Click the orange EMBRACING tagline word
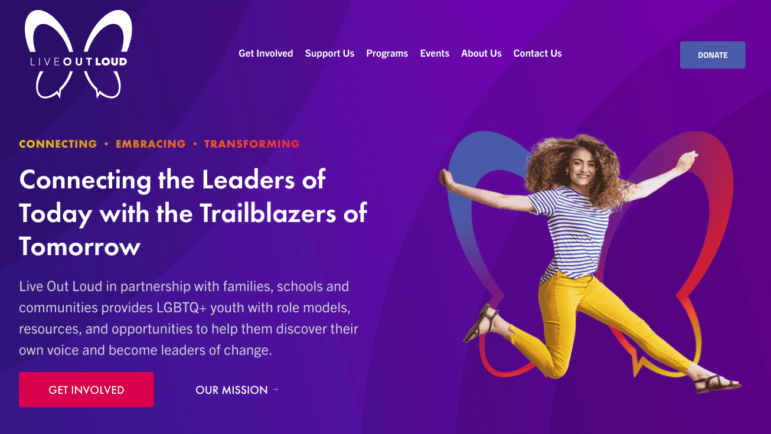Screen dimensions: 771x434 (150, 144)
